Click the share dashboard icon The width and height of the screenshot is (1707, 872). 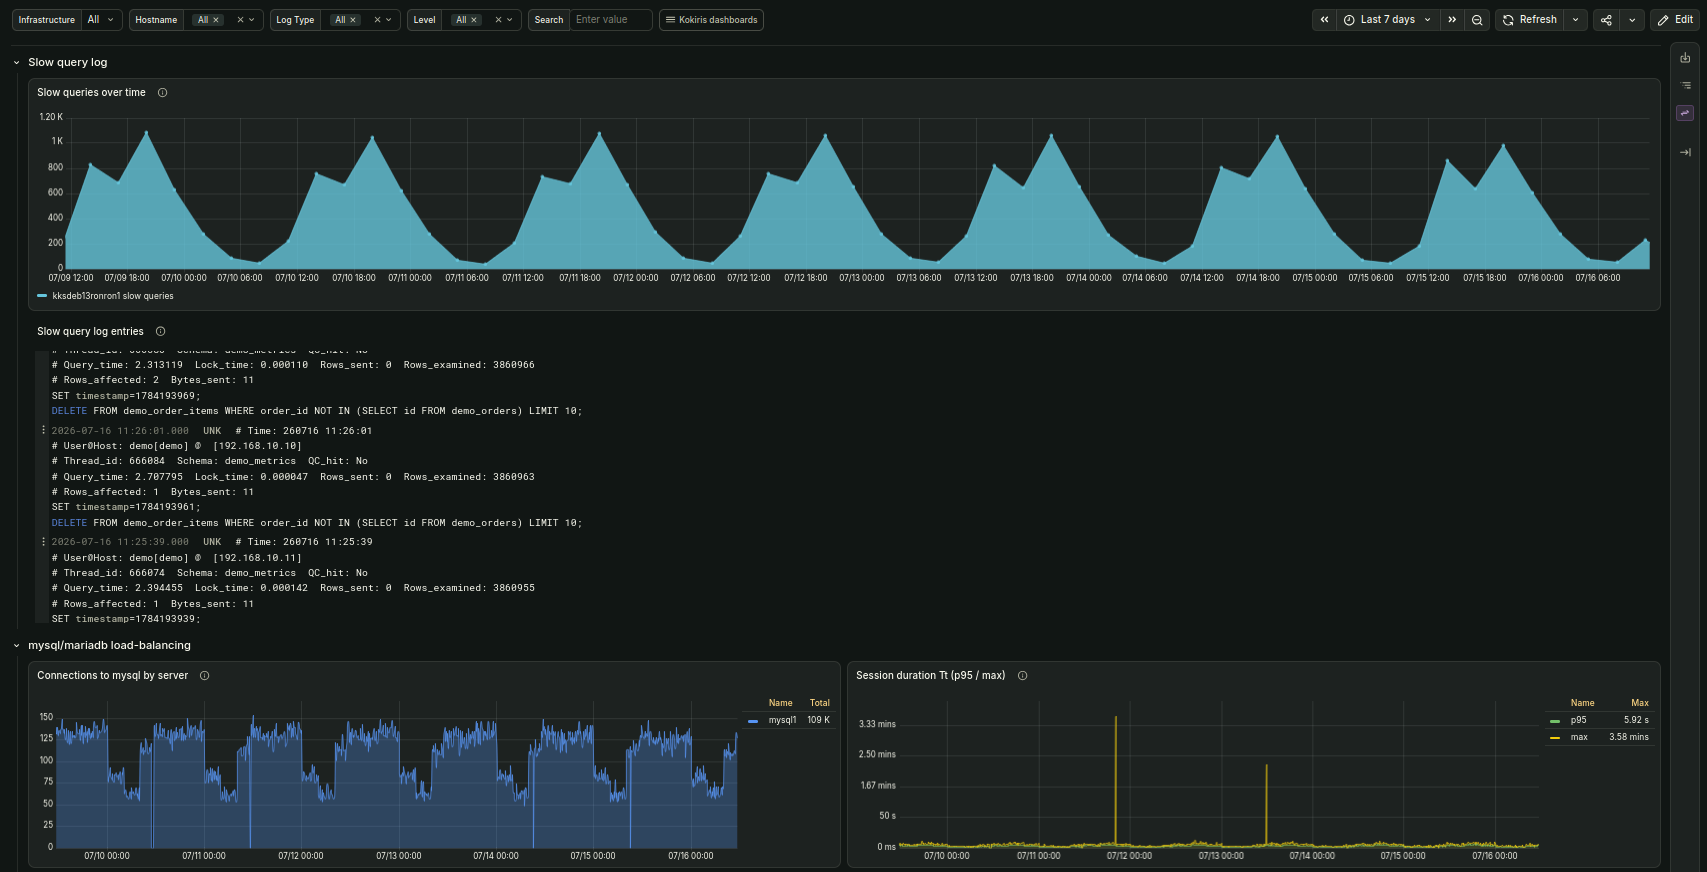pos(1606,20)
